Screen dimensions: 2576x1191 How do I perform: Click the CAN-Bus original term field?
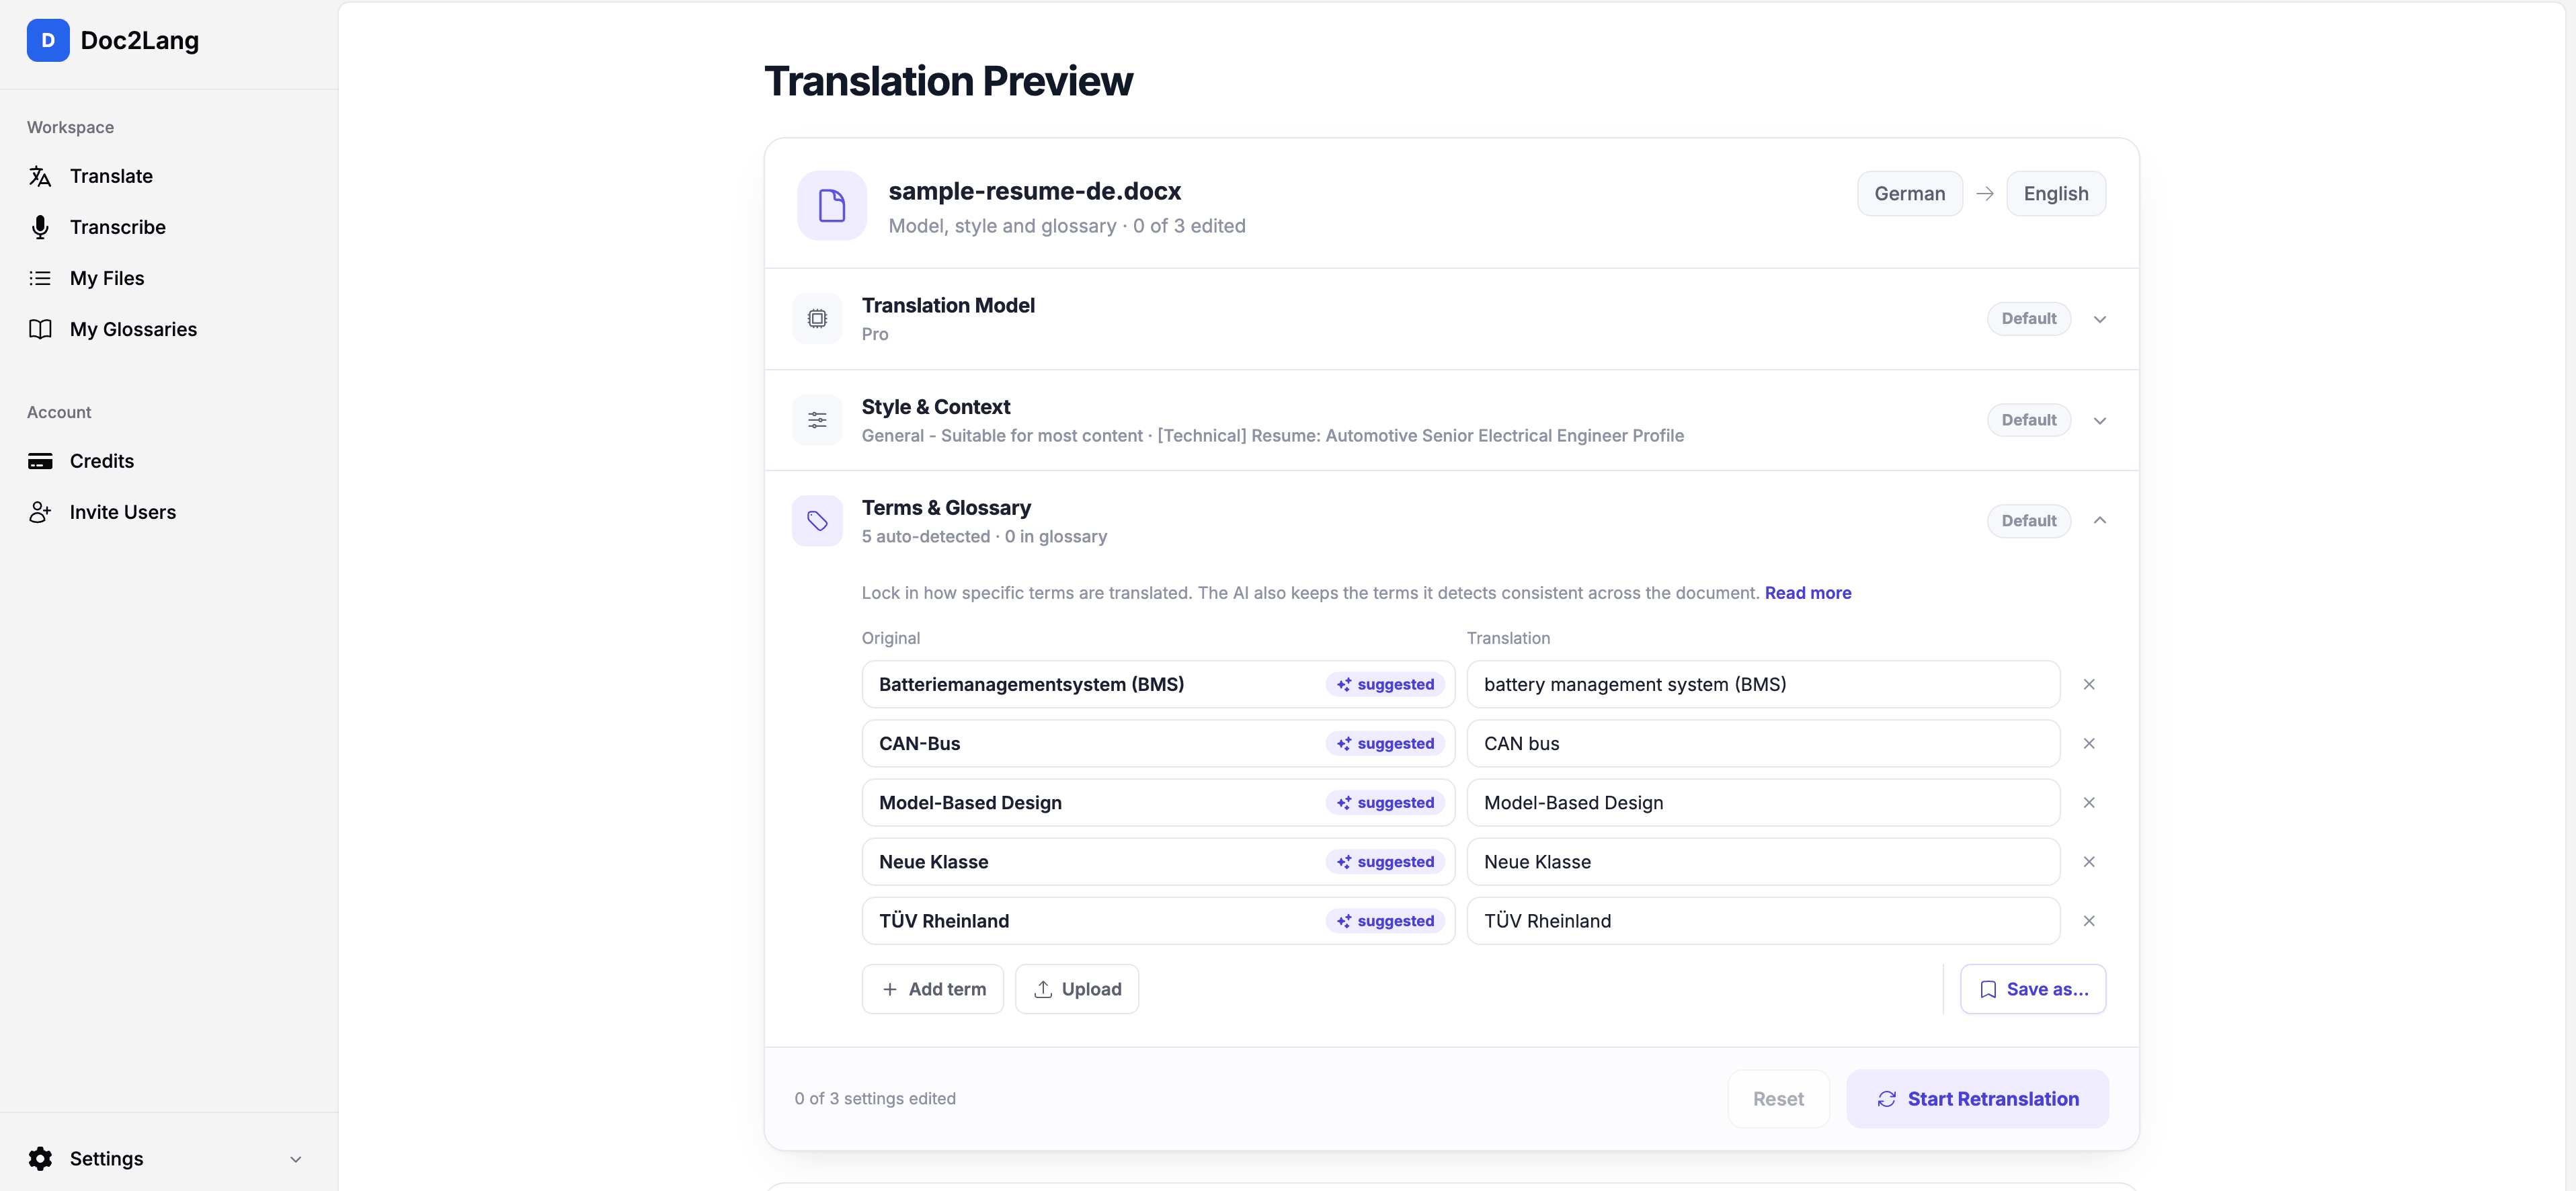tap(1157, 743)
